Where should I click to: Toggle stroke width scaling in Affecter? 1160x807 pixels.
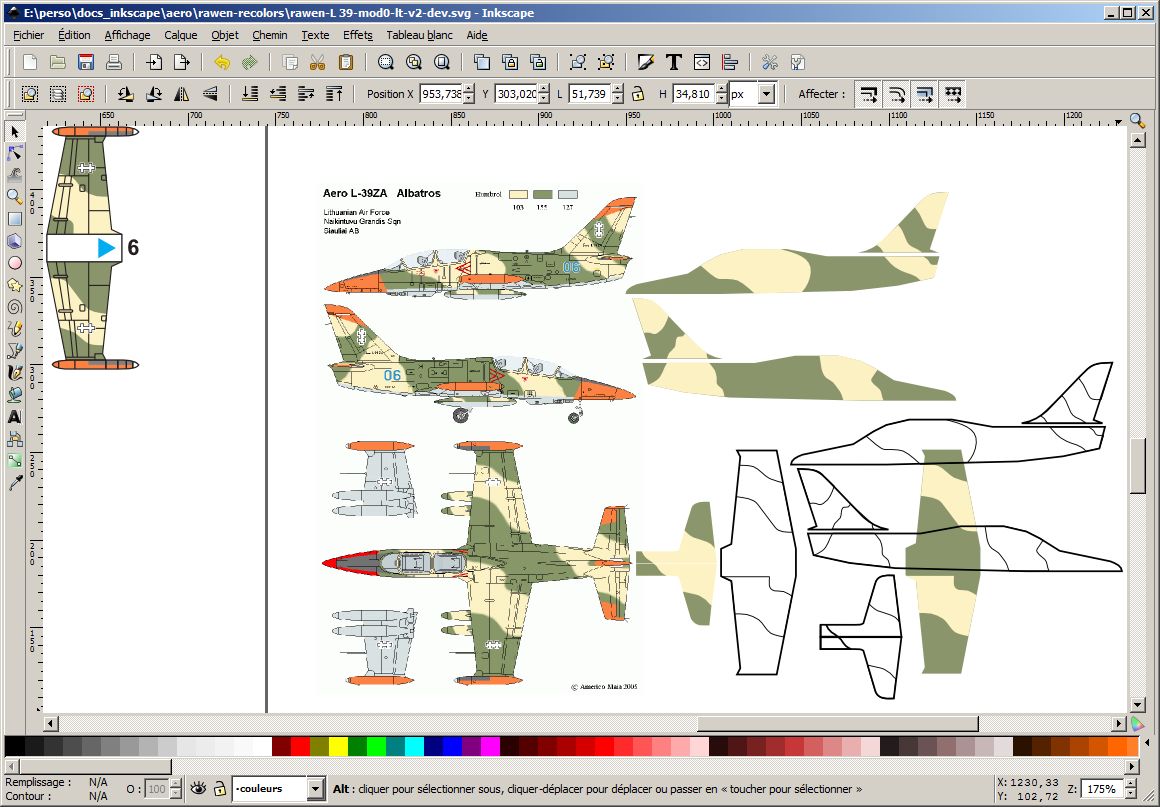(869, 94)
